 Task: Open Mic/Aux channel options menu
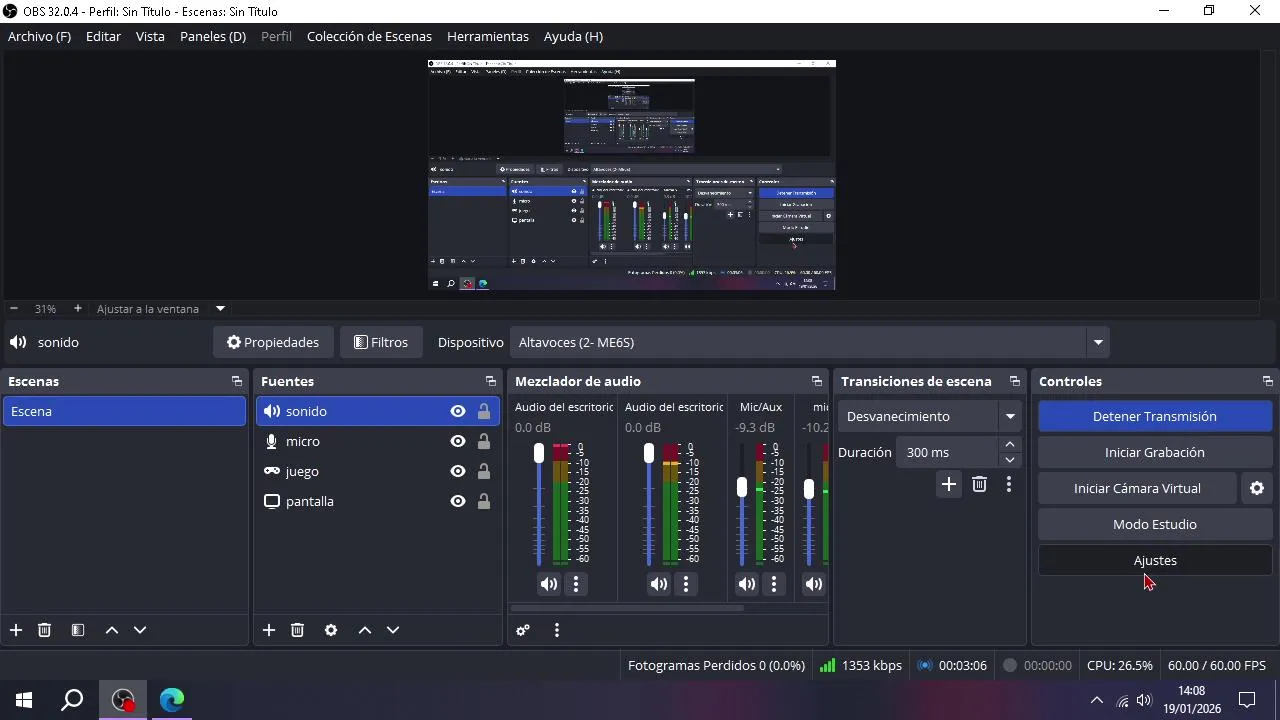pyautogui.click(x=774, y=584)
